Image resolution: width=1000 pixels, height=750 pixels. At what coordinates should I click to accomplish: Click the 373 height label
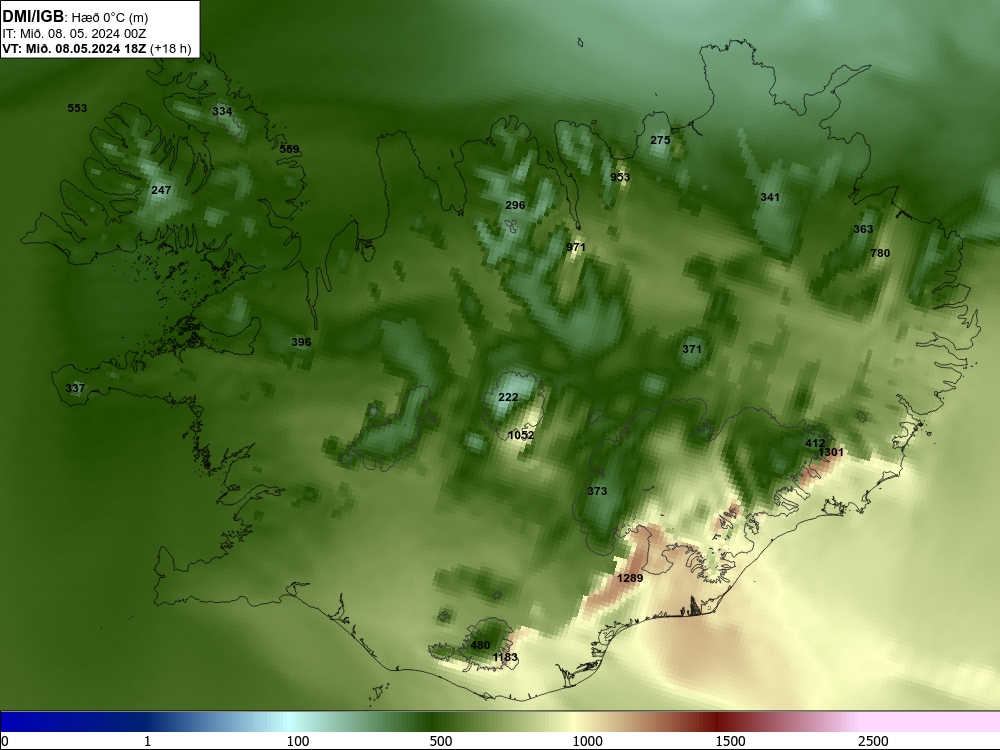click(x=597, y=491)
